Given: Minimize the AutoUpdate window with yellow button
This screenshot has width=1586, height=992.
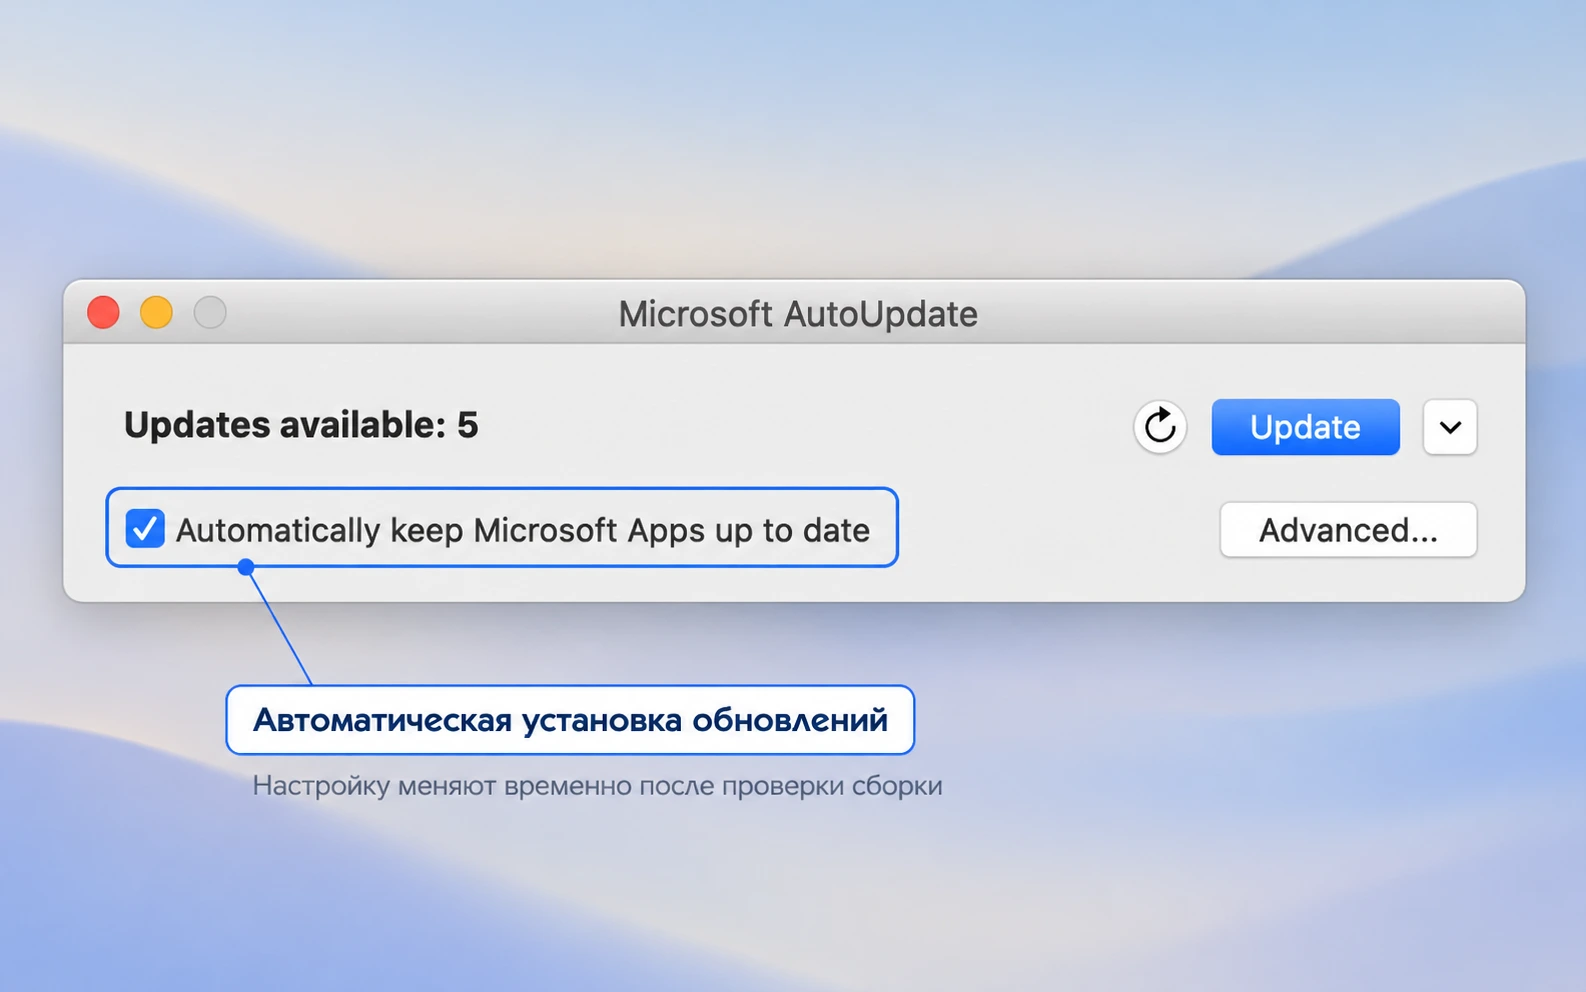Looking at the screenshot, I should coord(156,313).
